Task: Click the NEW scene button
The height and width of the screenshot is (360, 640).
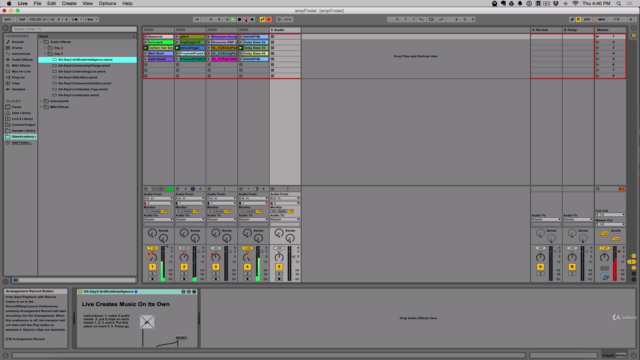Action: click(x=288, y=19)
